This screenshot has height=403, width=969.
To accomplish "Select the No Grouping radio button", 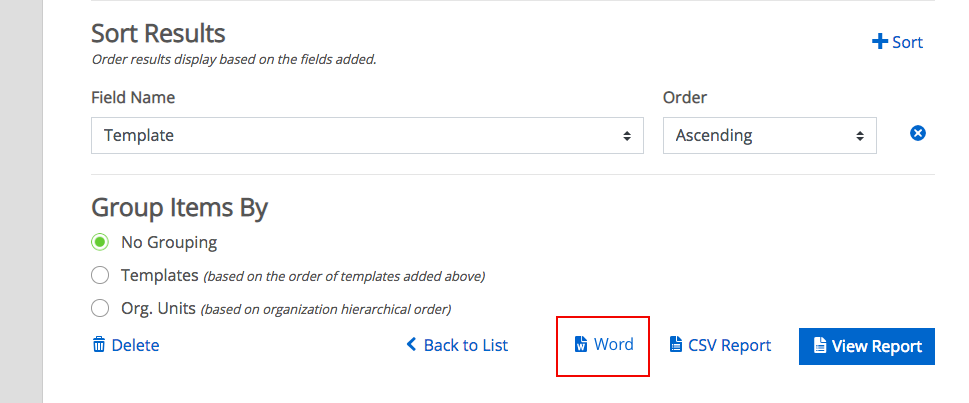I will 100,242.
